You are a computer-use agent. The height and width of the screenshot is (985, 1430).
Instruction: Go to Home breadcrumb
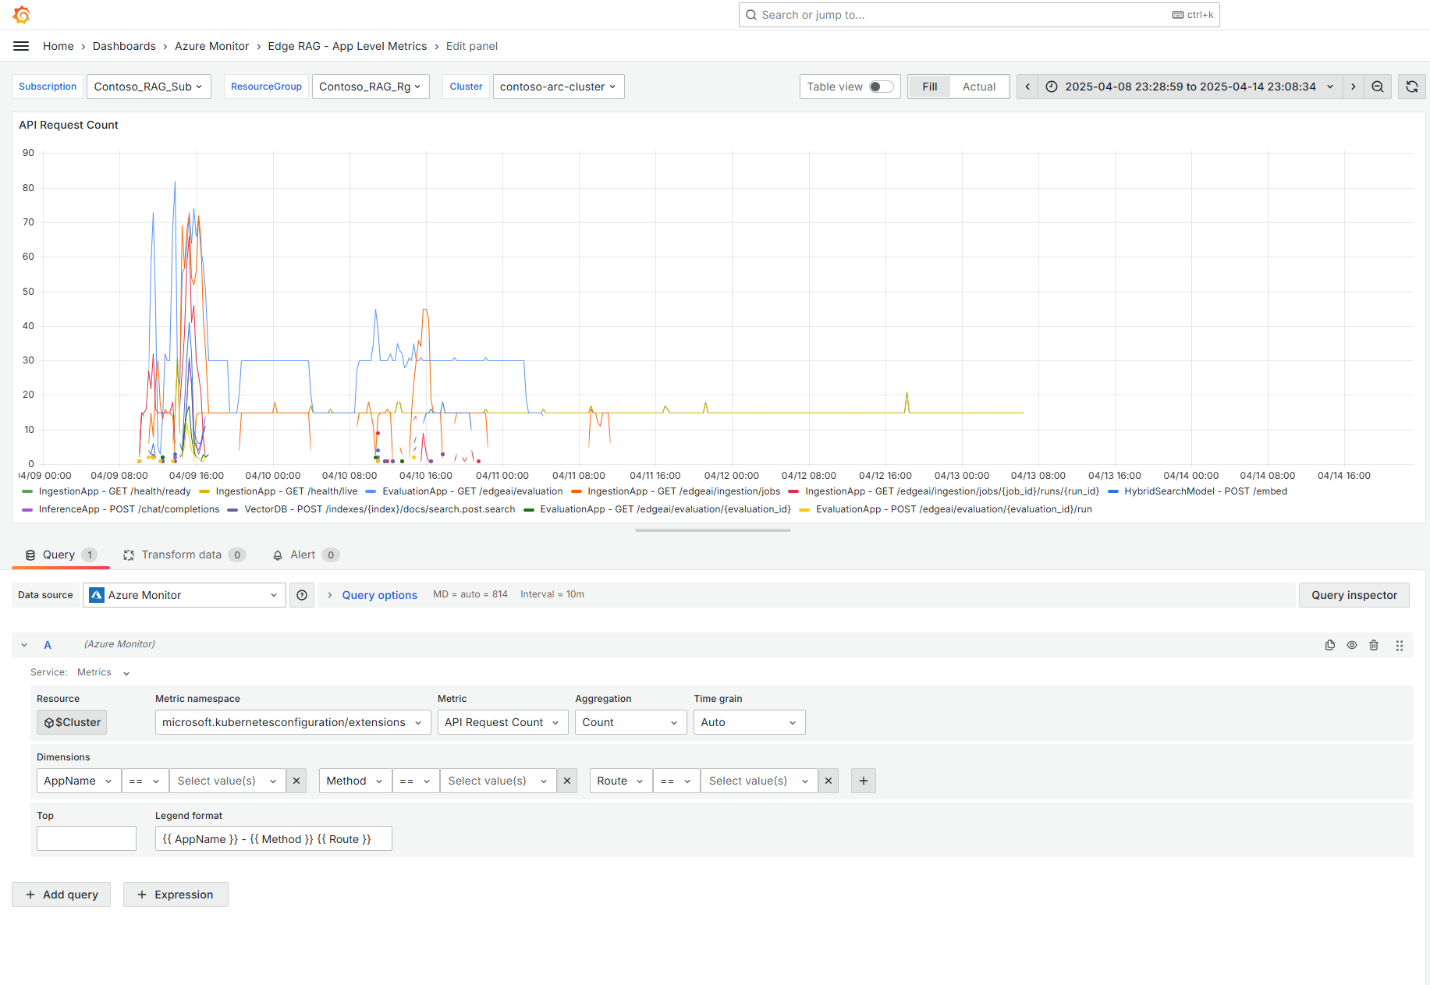click(x=58, y=46)
